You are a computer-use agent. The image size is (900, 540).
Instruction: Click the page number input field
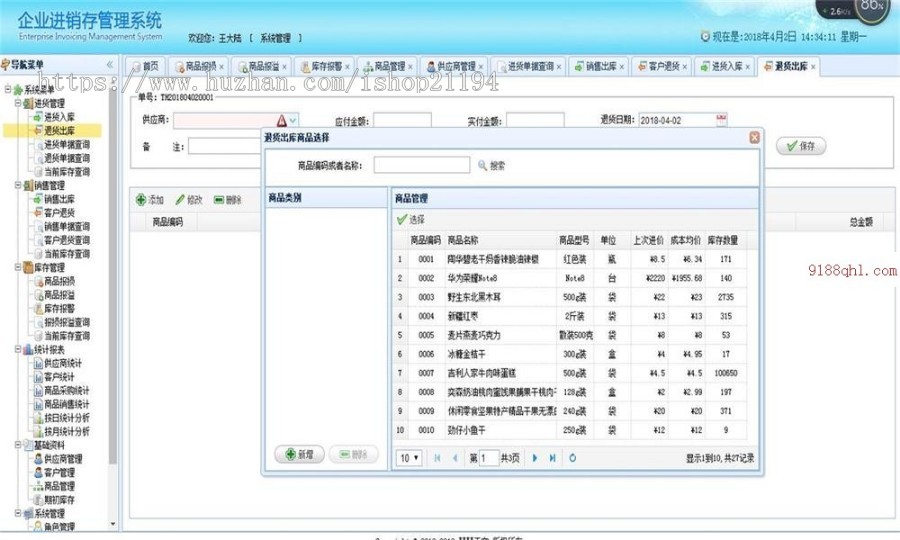pos(489,458)
